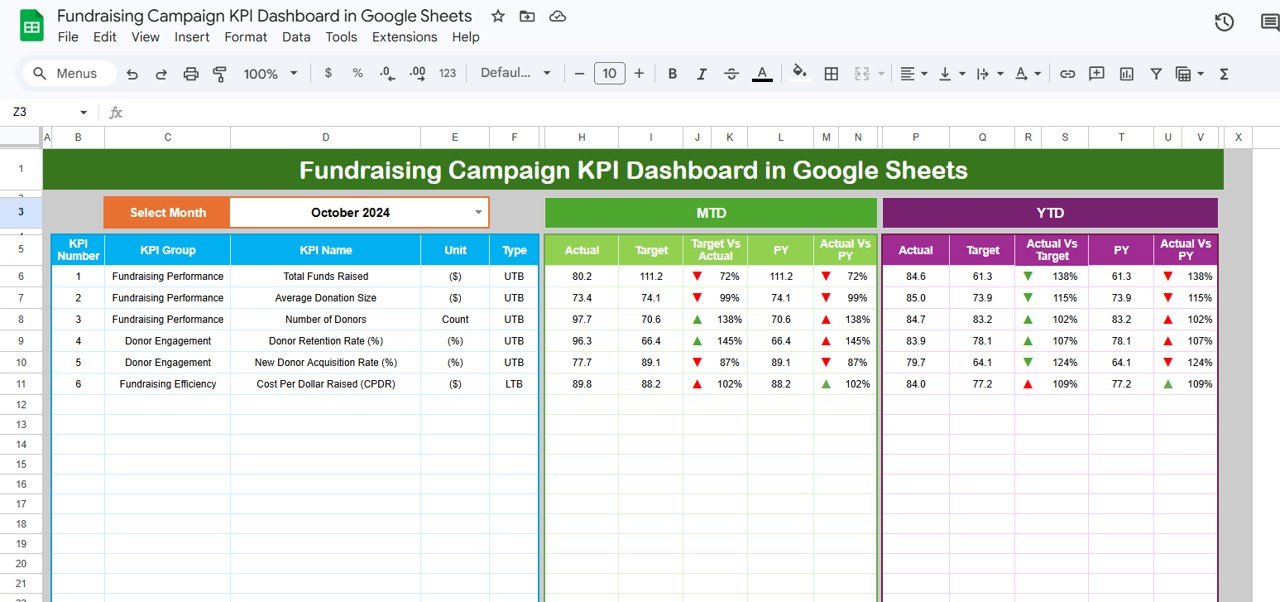The width and height of the screenshot is (1280, 602).
Task: Open text wrapping dropdown
Action: click(x=989, y=73)
